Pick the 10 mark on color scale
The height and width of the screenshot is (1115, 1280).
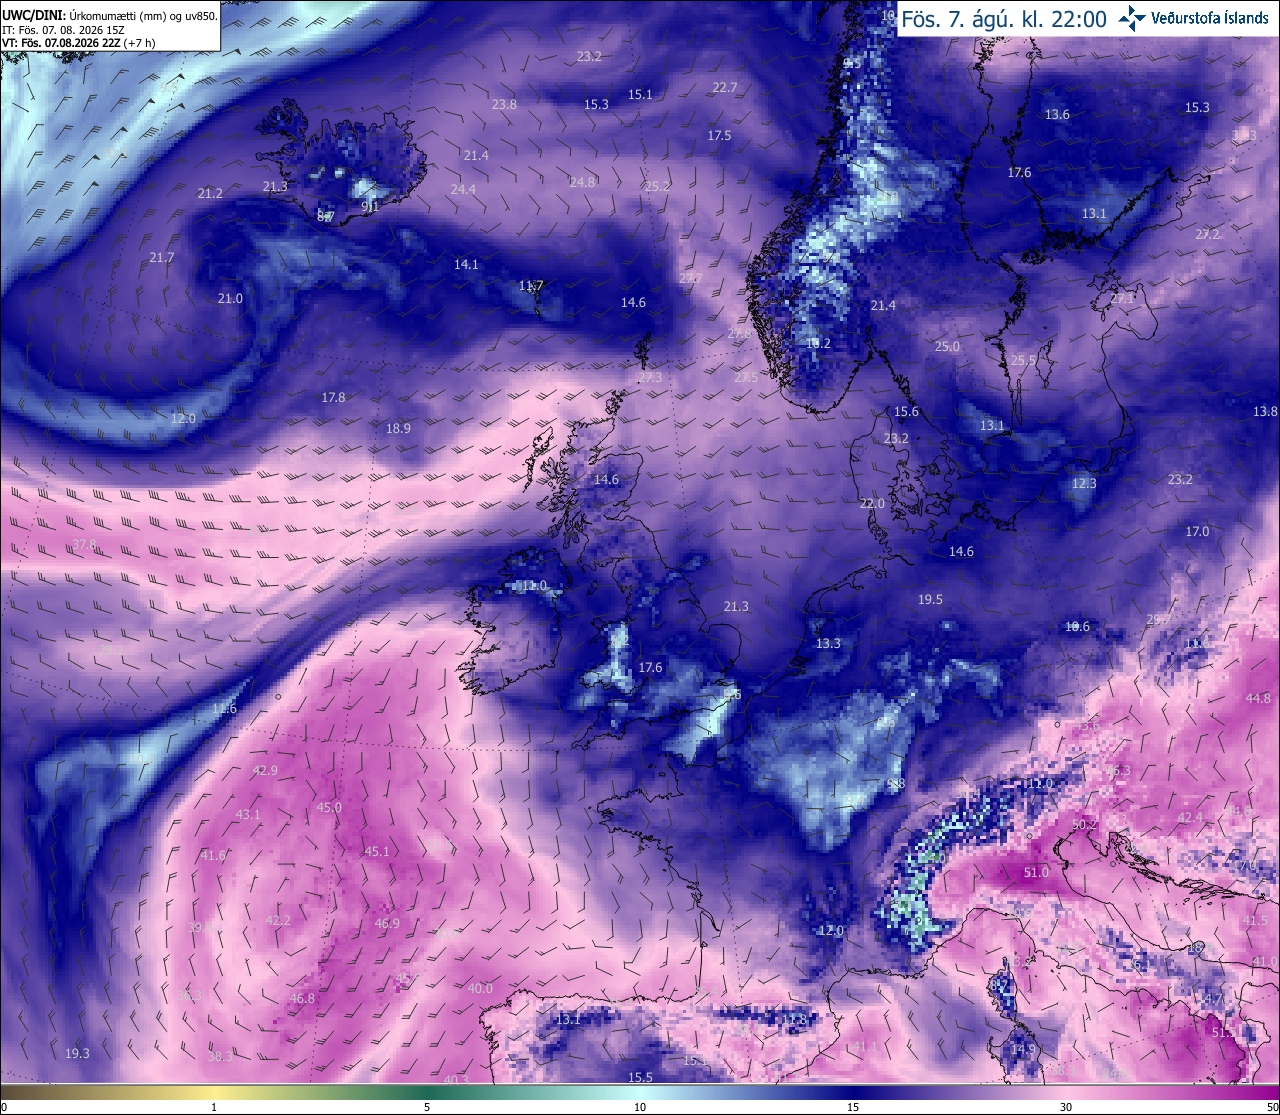pyautogui.click(x=640, y=1107)
